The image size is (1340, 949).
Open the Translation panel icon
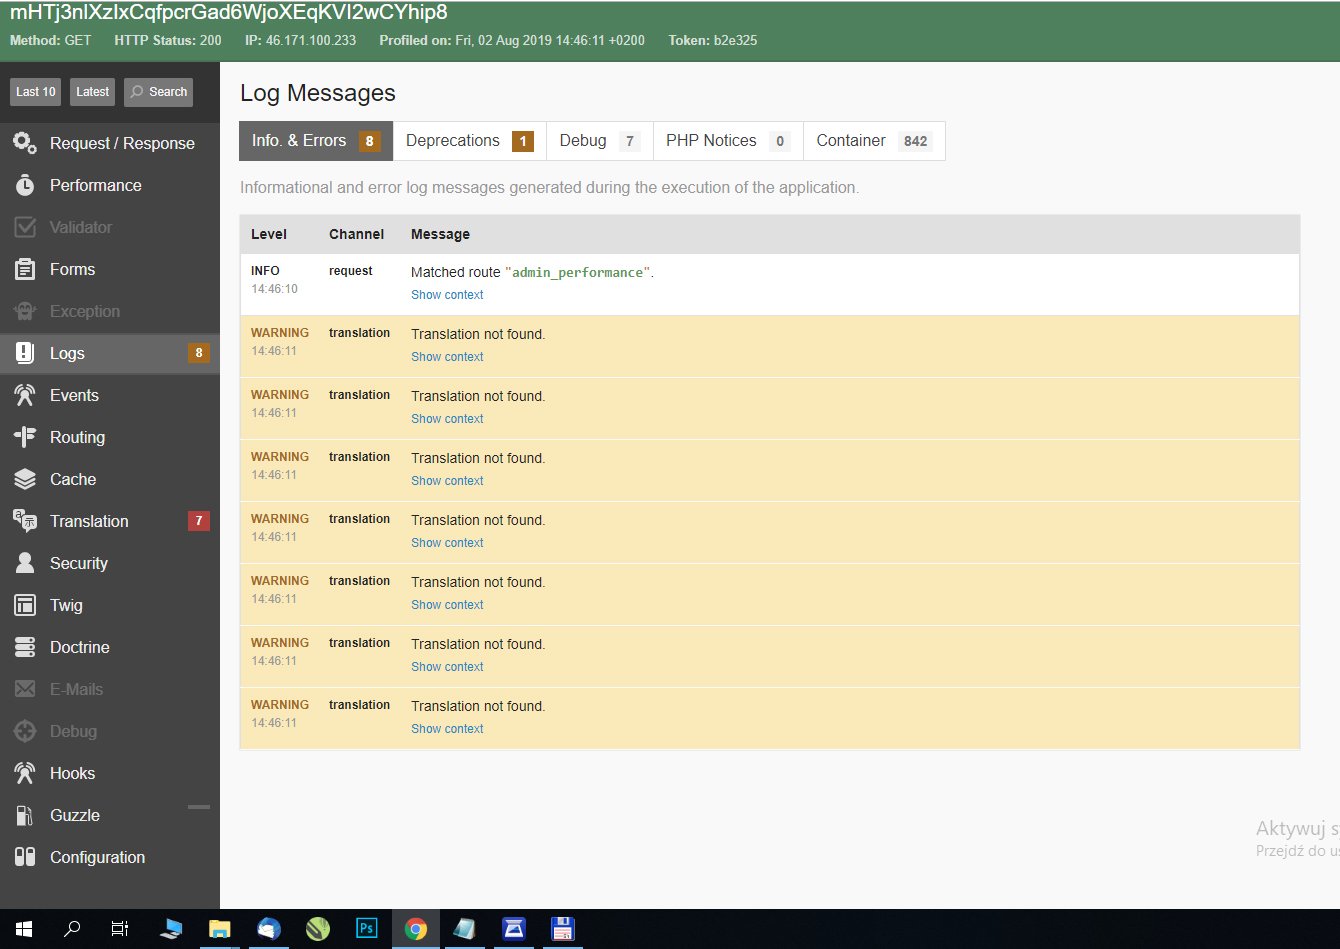tap(25, 521)
